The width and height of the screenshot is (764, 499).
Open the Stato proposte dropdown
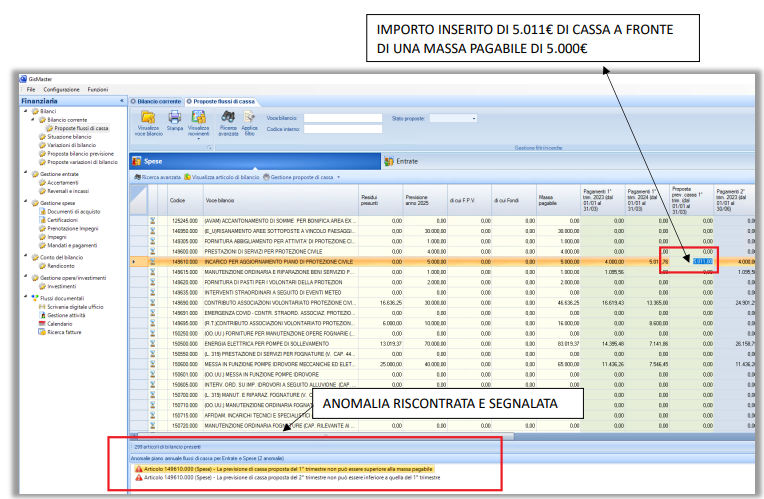coord(473,118)
